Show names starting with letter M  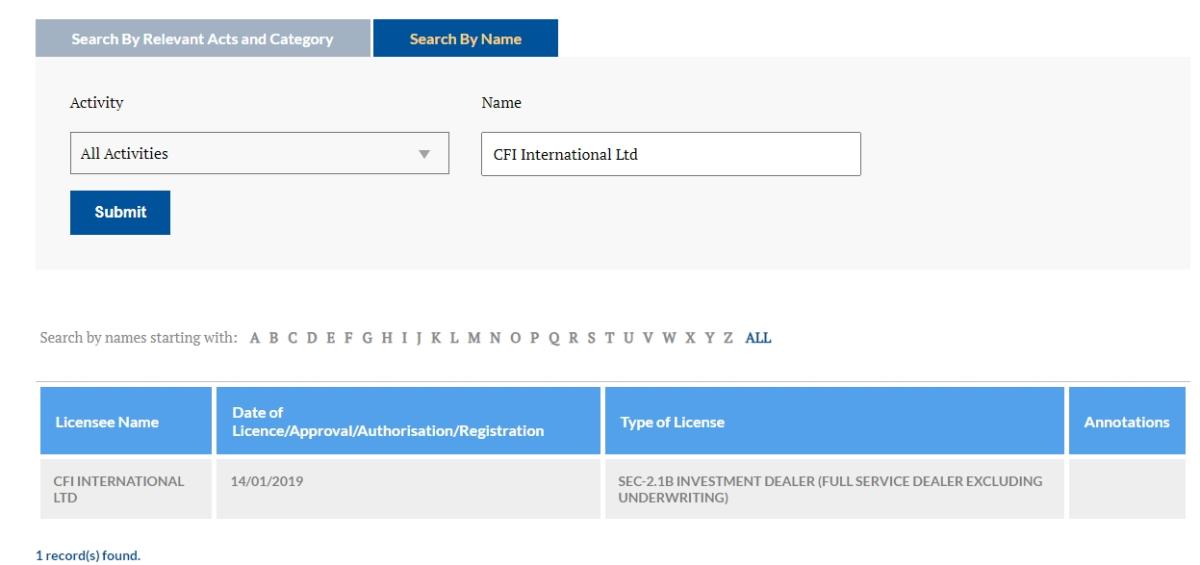click(x=472, y=338)
